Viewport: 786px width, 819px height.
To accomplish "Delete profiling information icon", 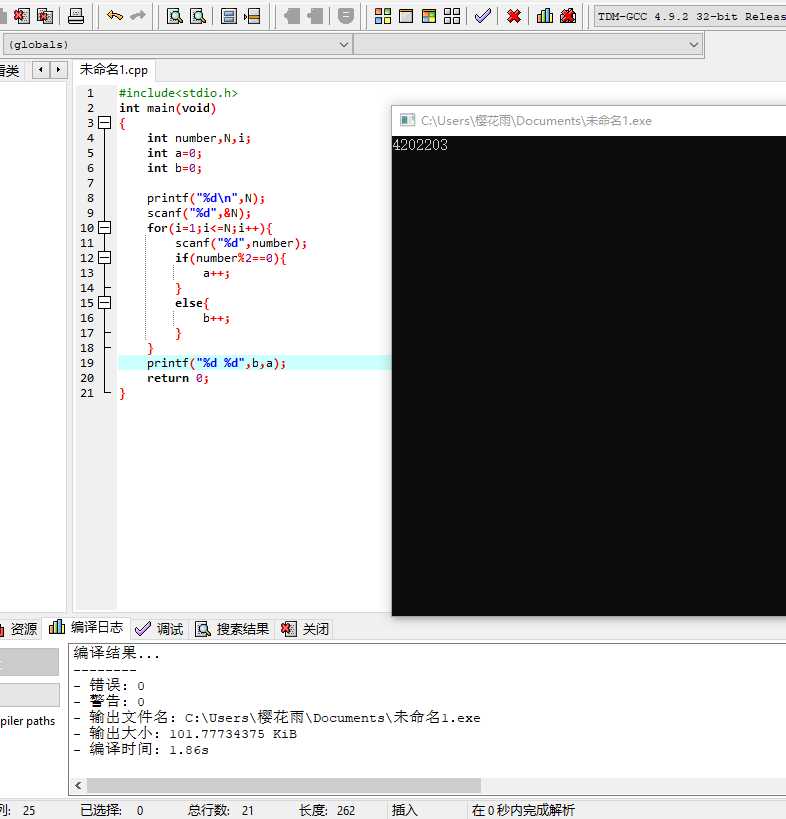I will click(x=568, y=16).
